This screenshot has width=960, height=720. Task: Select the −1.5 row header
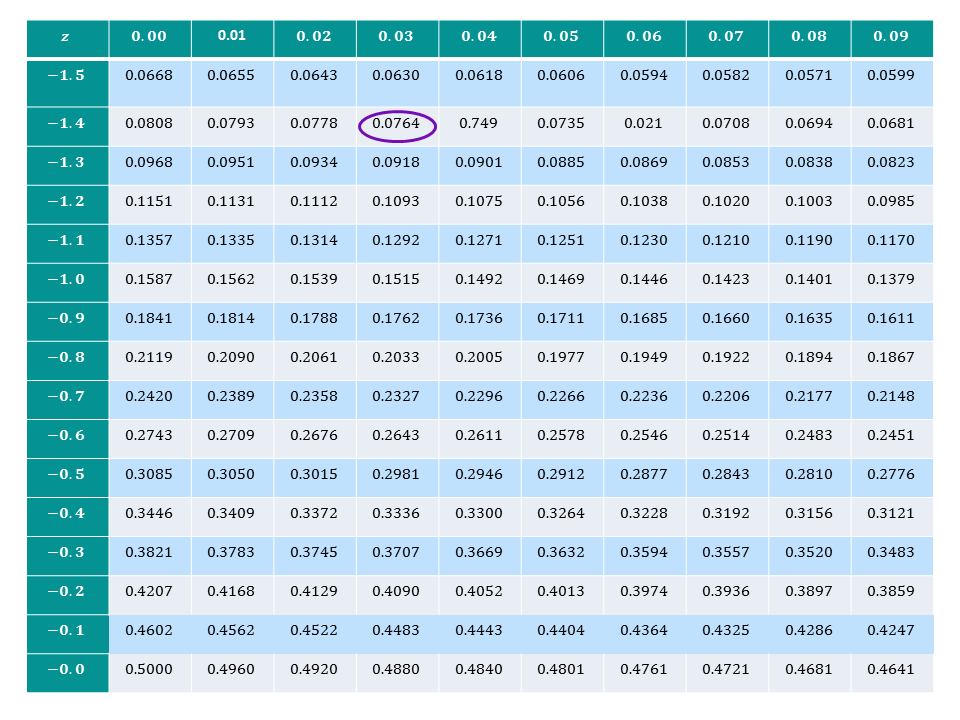point(67,76)
